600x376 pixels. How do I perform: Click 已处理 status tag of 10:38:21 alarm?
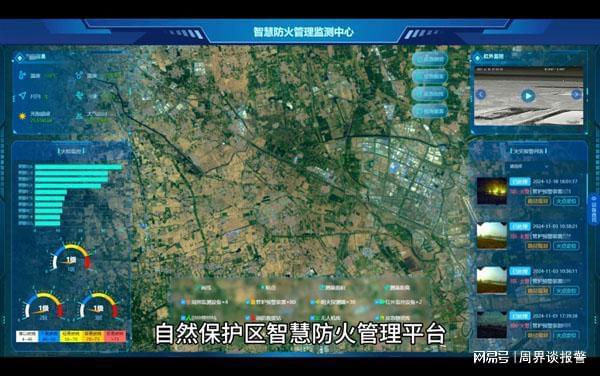click(x=520, y=226)
